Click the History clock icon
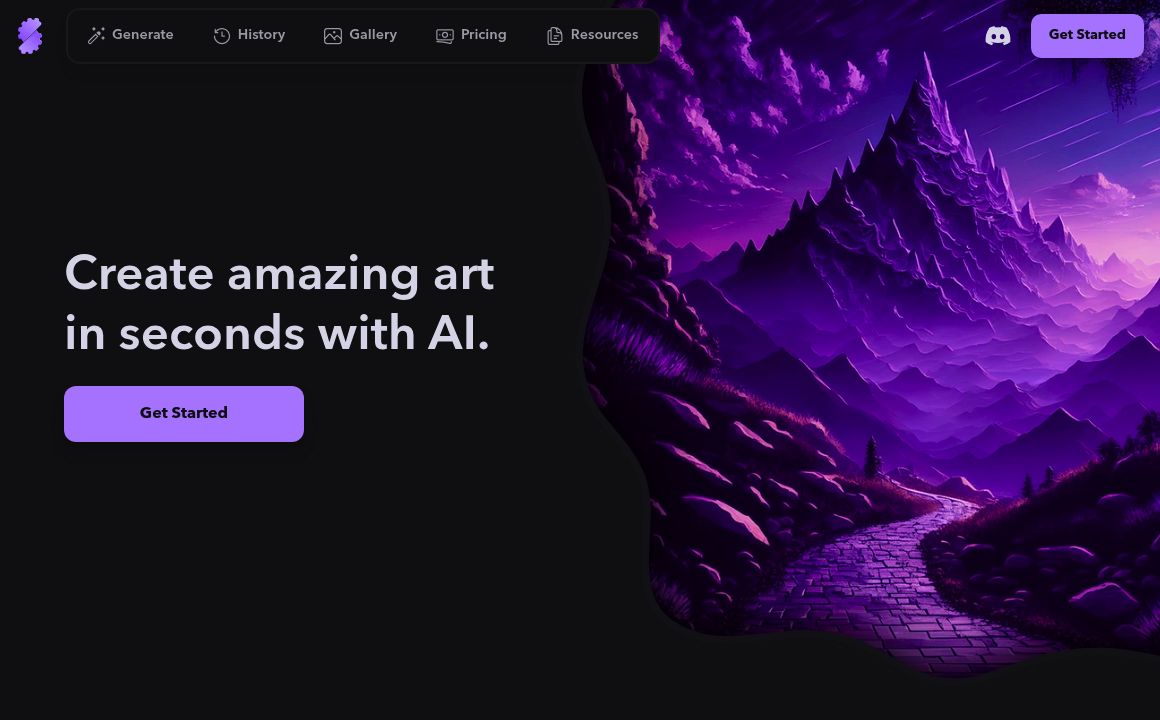 [221, 36]
